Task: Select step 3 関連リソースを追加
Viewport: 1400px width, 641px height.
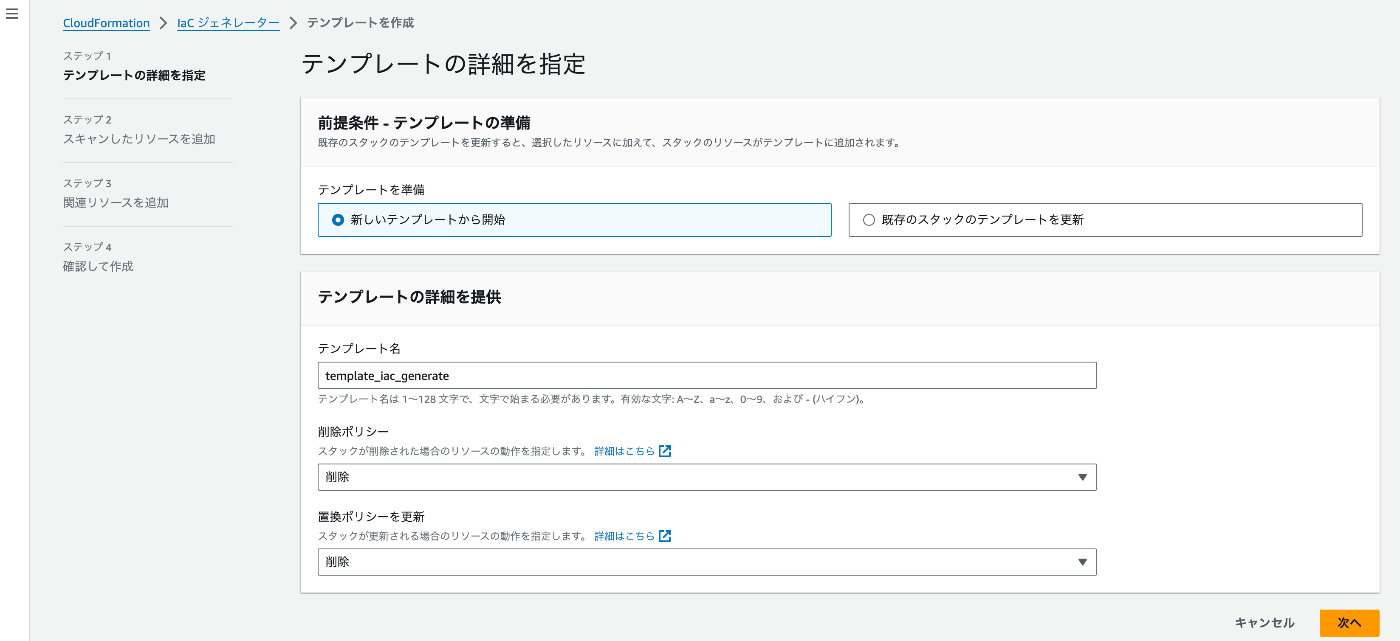Action: point(116,202)
